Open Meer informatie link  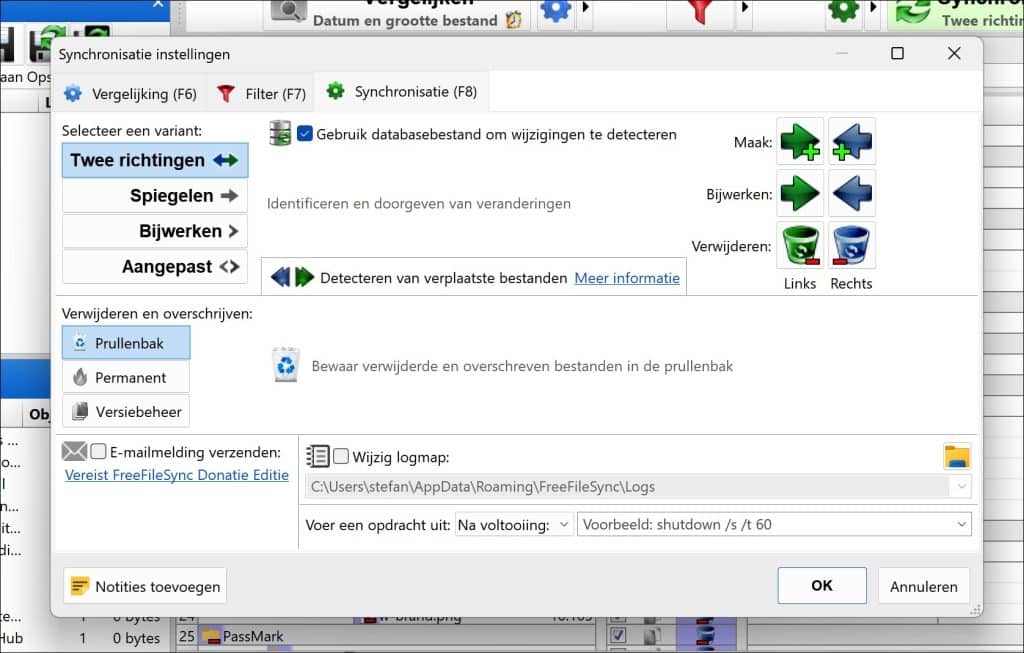pyautogui.click(x=627, y=278)
